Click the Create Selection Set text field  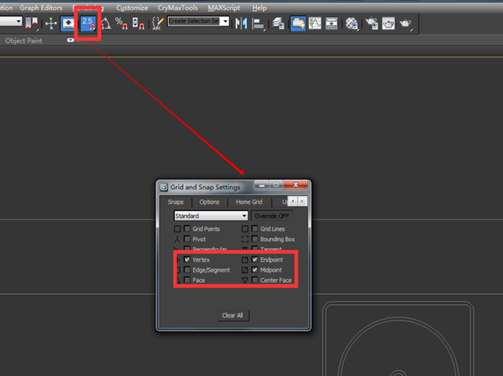(194, 21)
